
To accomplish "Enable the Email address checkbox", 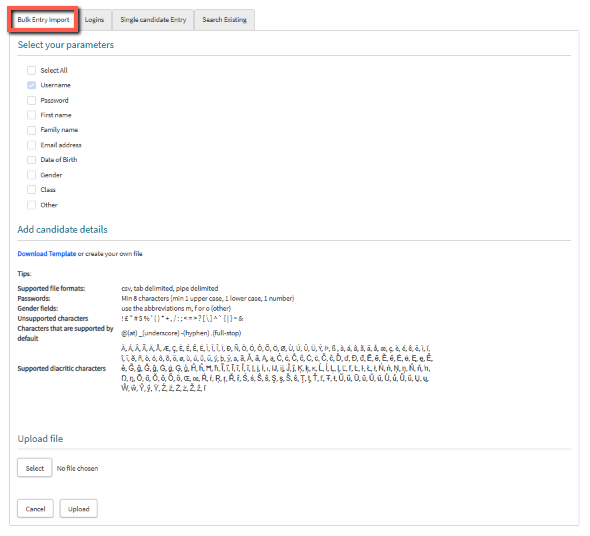I will 32,145.
